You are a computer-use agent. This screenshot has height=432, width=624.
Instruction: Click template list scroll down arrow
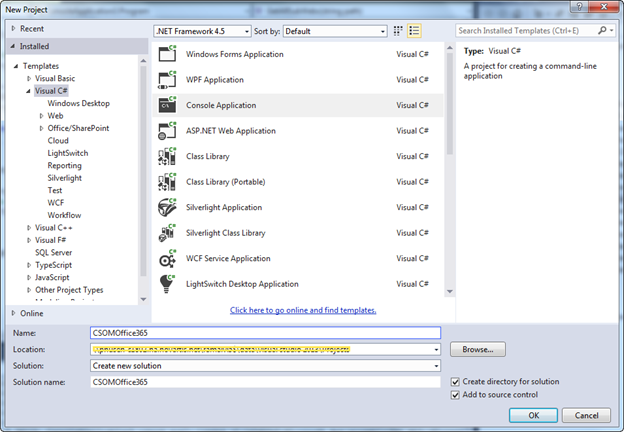click(450, 292)
